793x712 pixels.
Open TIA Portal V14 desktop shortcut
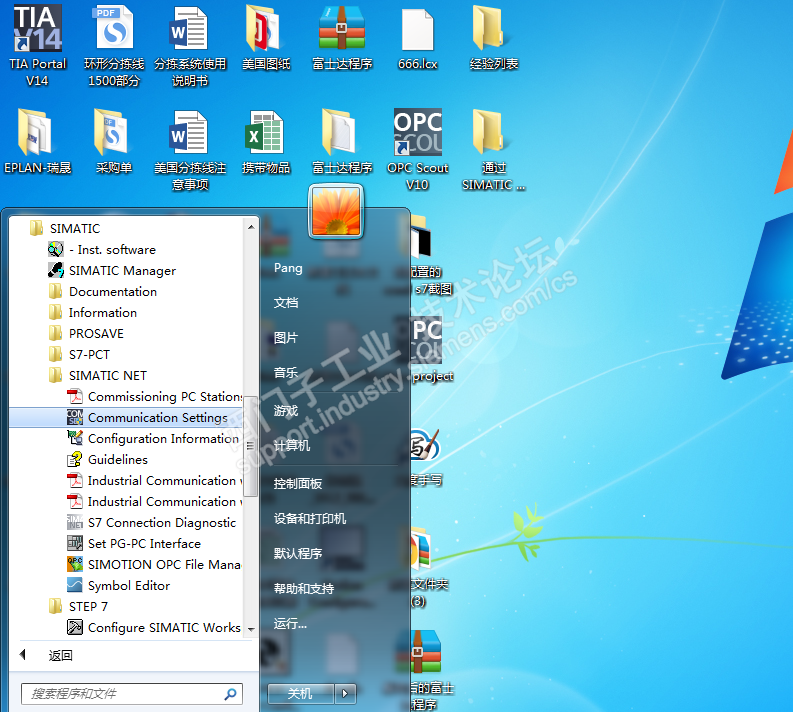[x=37, y=46]
